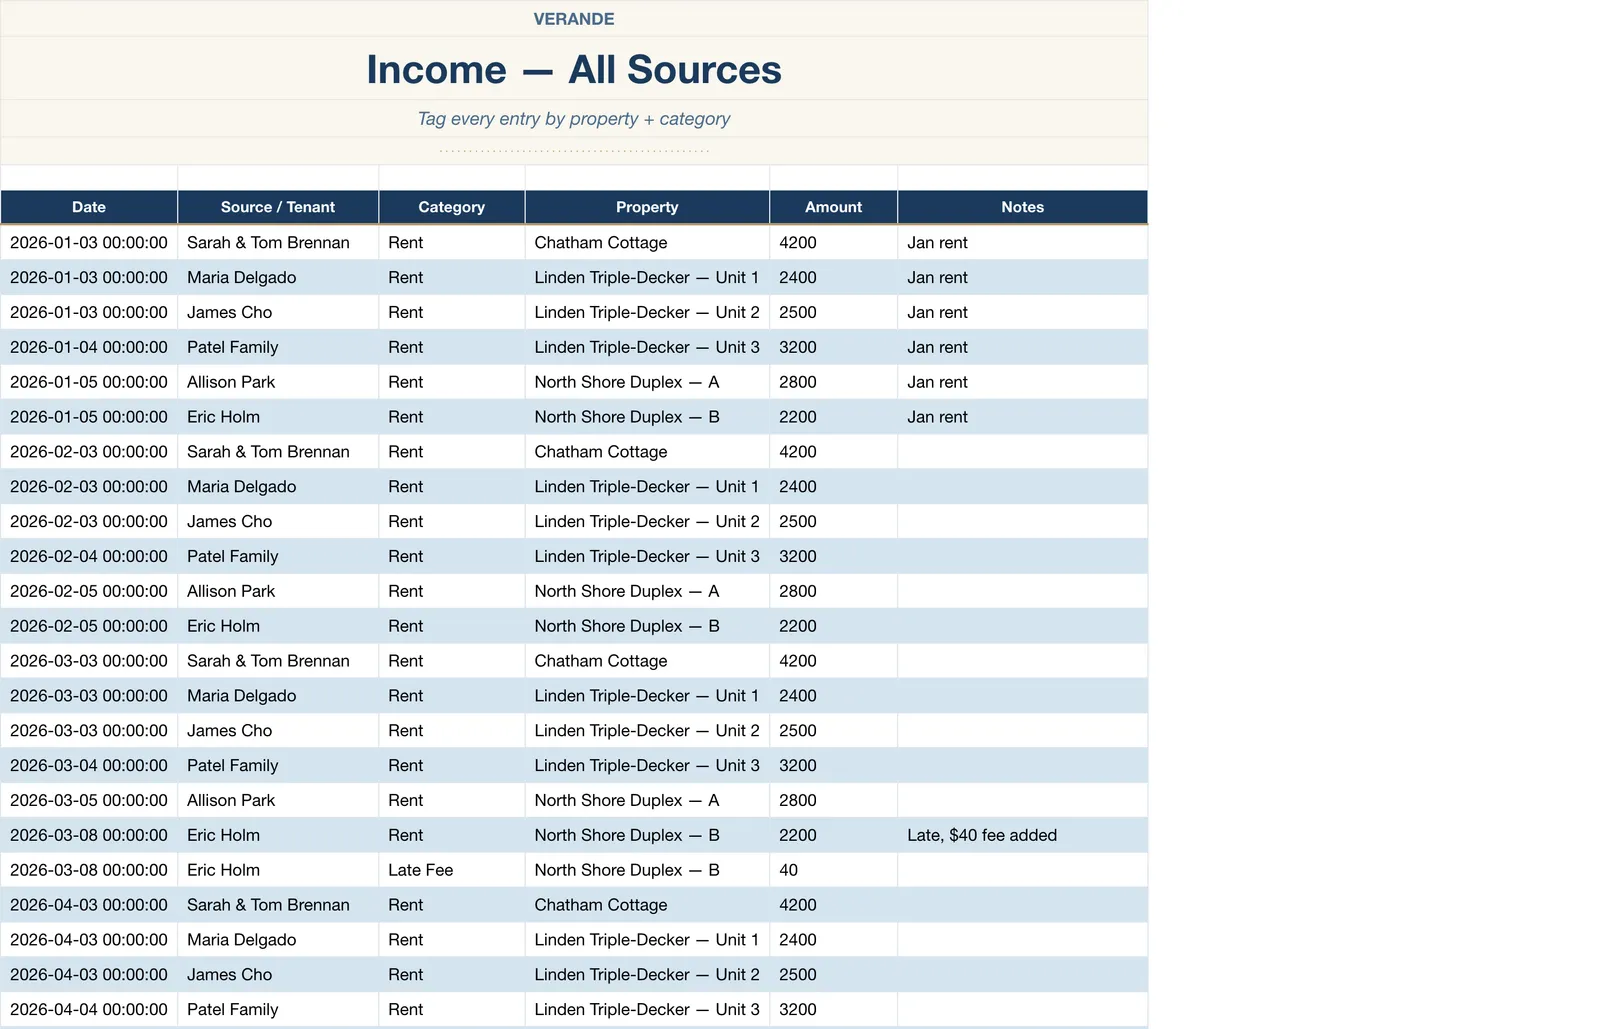1600x1029 pixels.
Task: Select Chatham Cottage in the 2026-04-03 row
Action: pyautogui.click(x=647, y=905)
